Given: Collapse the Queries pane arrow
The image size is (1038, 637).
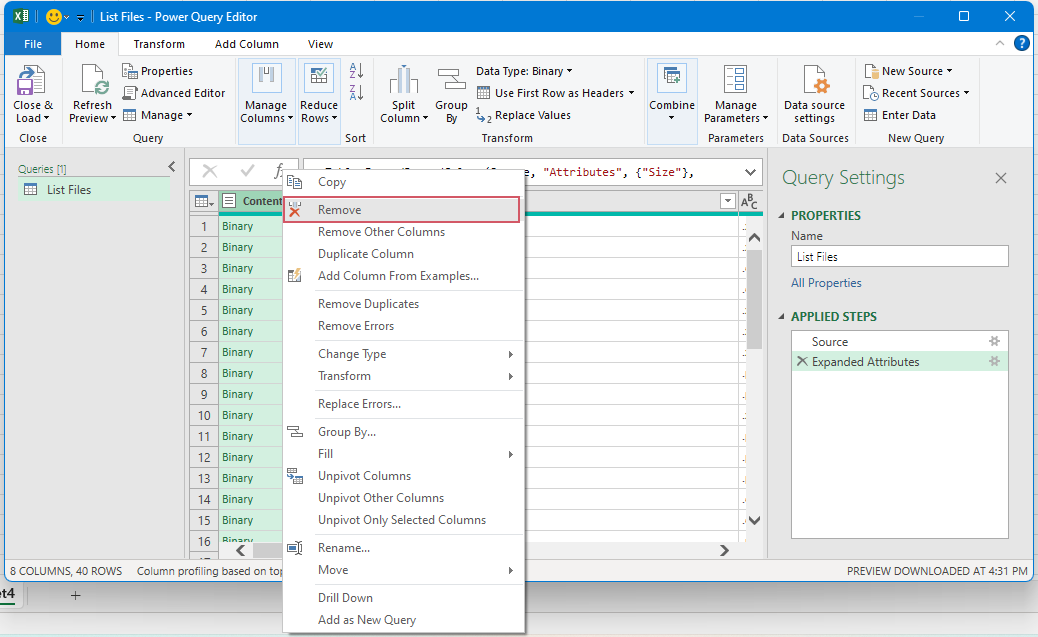Looking at the screenshot, I should coord(171,167).
